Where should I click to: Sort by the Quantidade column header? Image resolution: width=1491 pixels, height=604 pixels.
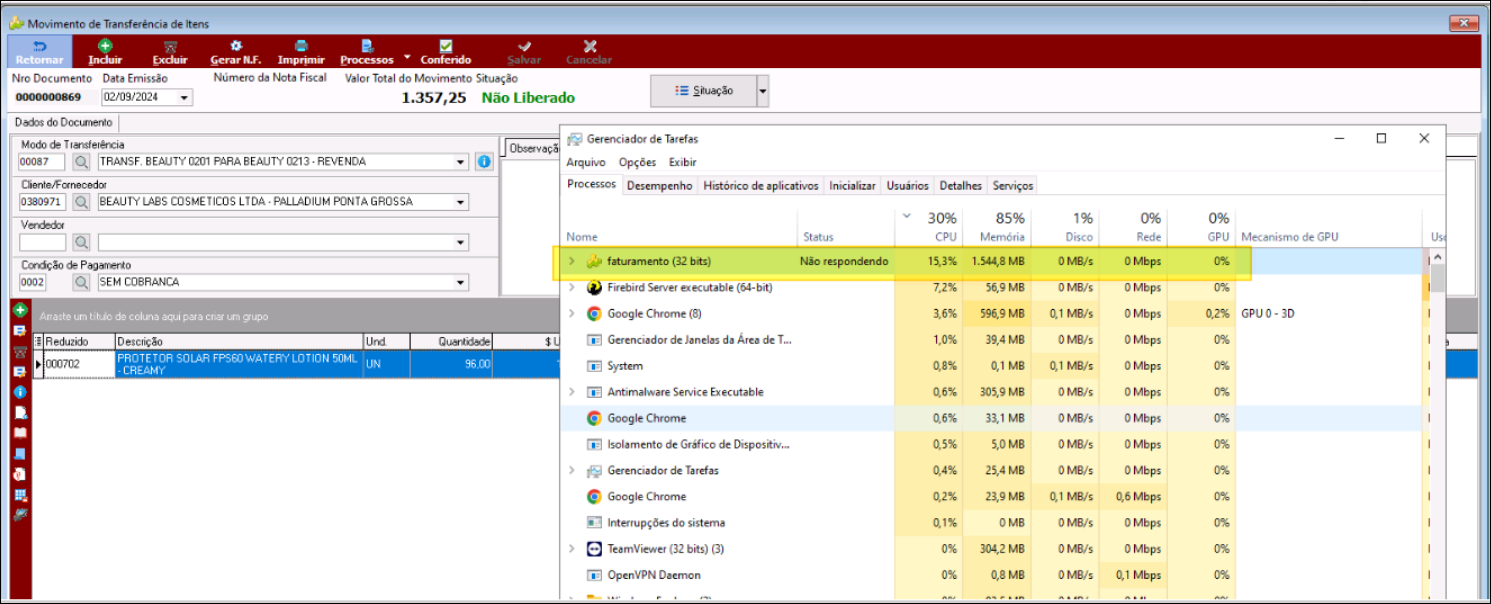pyautogui.click(x=451, y=341)
